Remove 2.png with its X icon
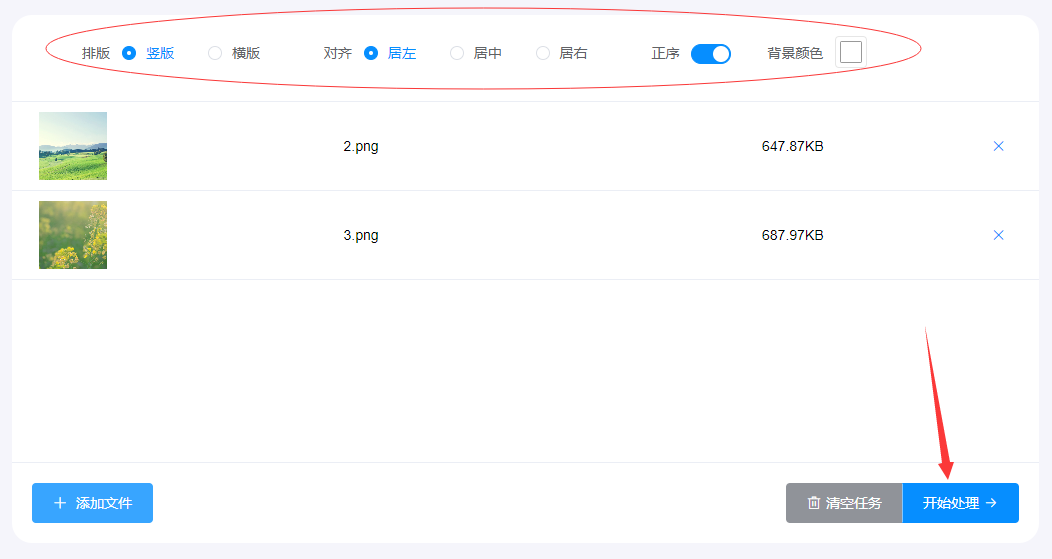This screenshot has width=1052, height=559. 998,146
